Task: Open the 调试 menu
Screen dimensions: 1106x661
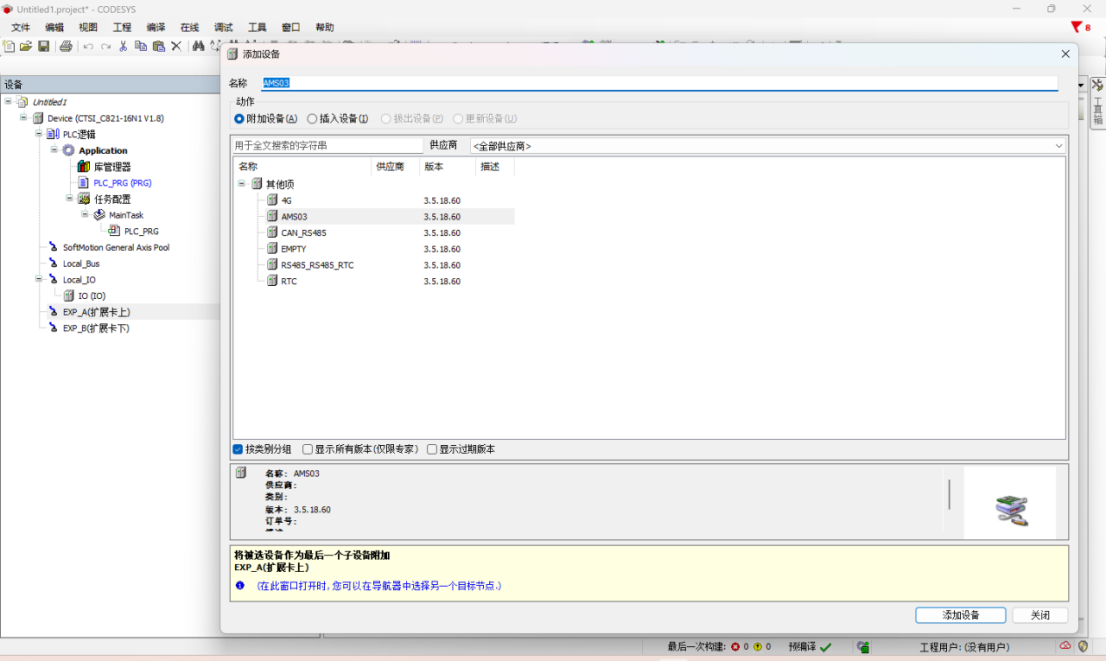Action: coord(224,28)
